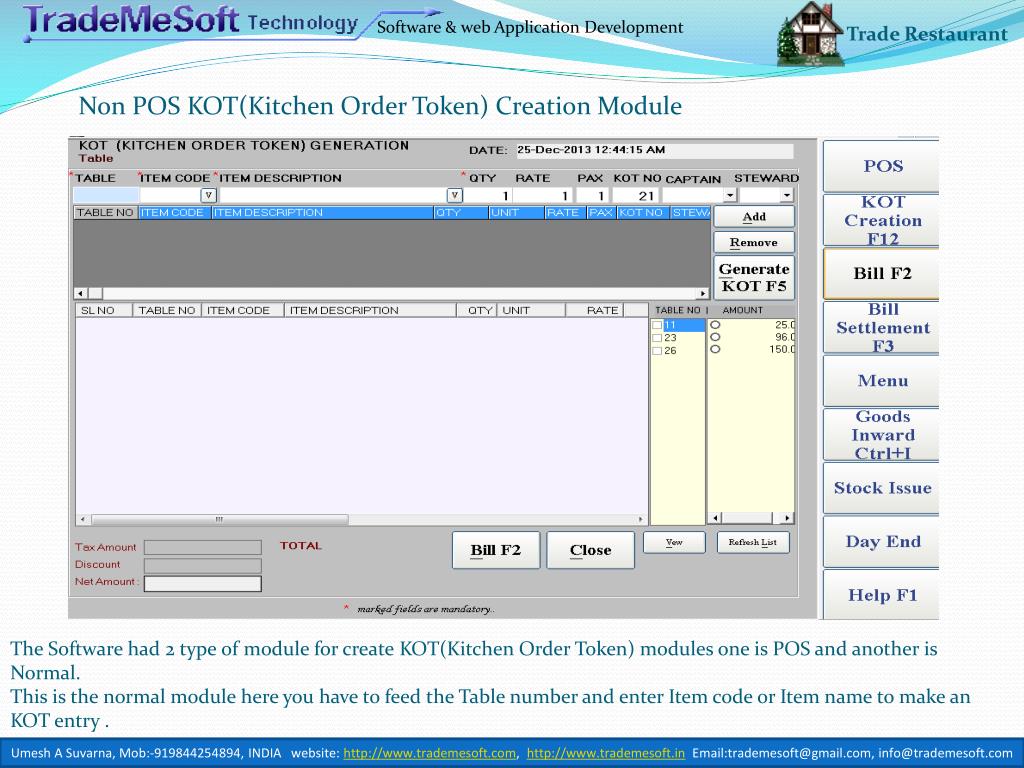Viewport: 1024px width, 768px height.
Task: Click the TABLE NO header in upper grid
Action: (x=105, y=213)
